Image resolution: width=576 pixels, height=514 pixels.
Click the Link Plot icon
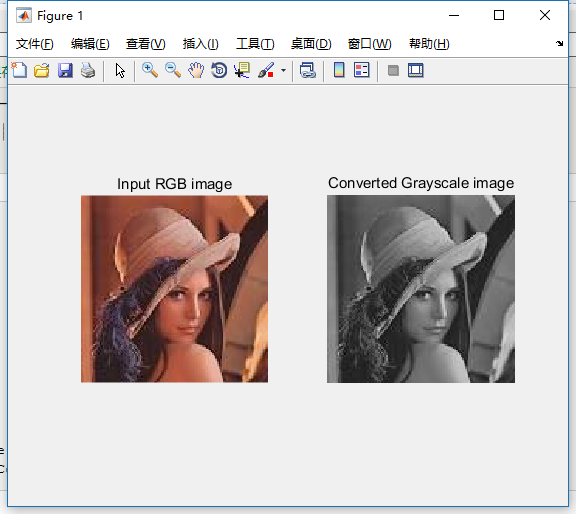pyautogui.click(x=307, y=70)
